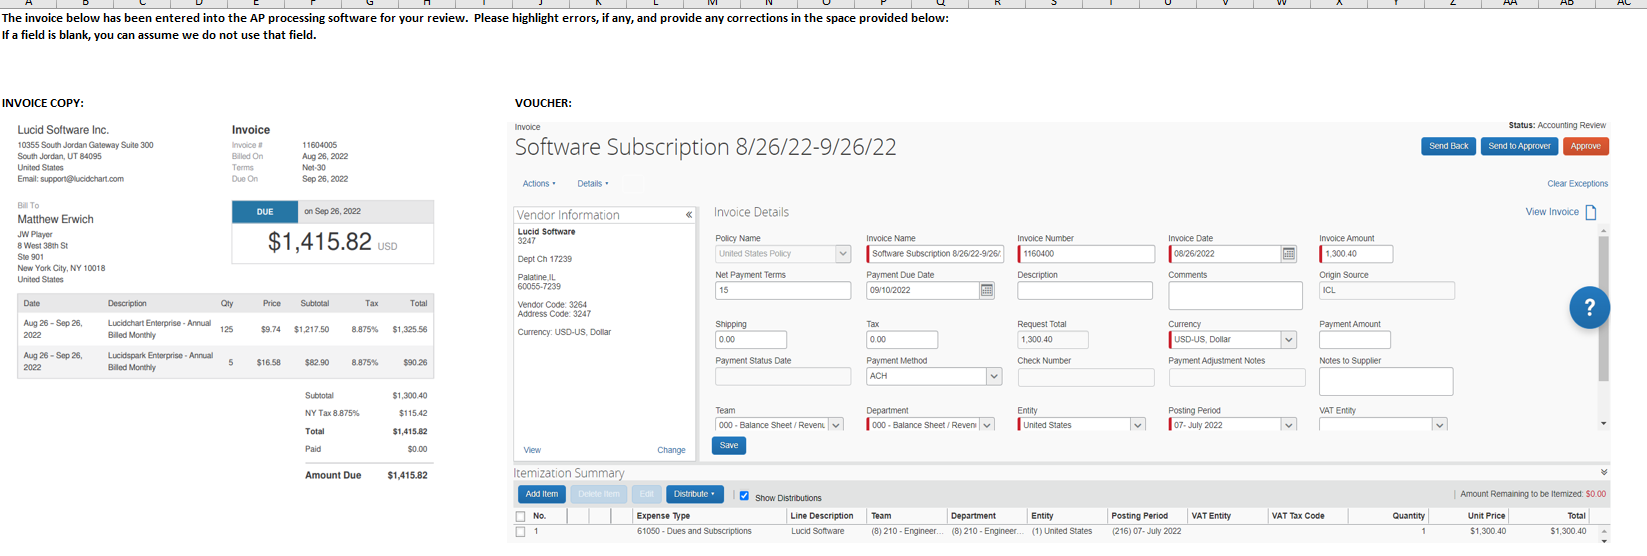Click the Quantity column header
This screenshot has width=1647, height=556.
1408,516
